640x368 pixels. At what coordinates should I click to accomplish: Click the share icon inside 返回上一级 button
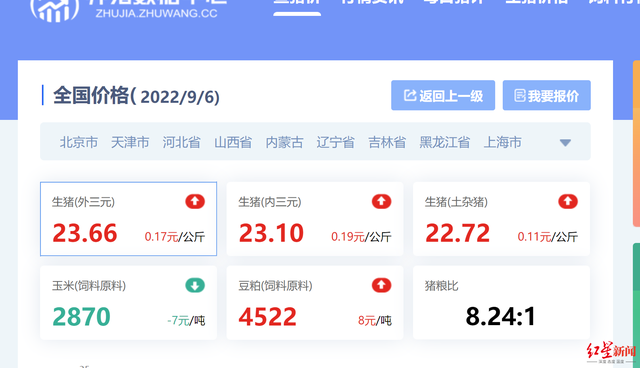[x=410, y=95]
